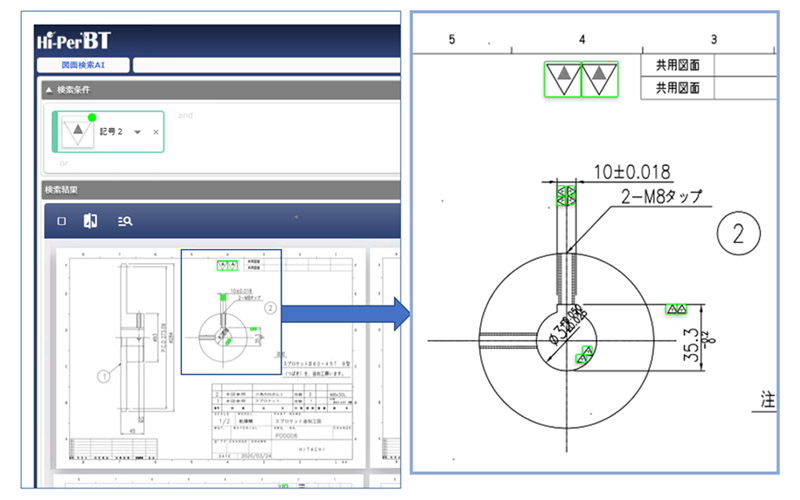
Task: Click the green status dot on symbol
Action: click(x=92, y=118)
